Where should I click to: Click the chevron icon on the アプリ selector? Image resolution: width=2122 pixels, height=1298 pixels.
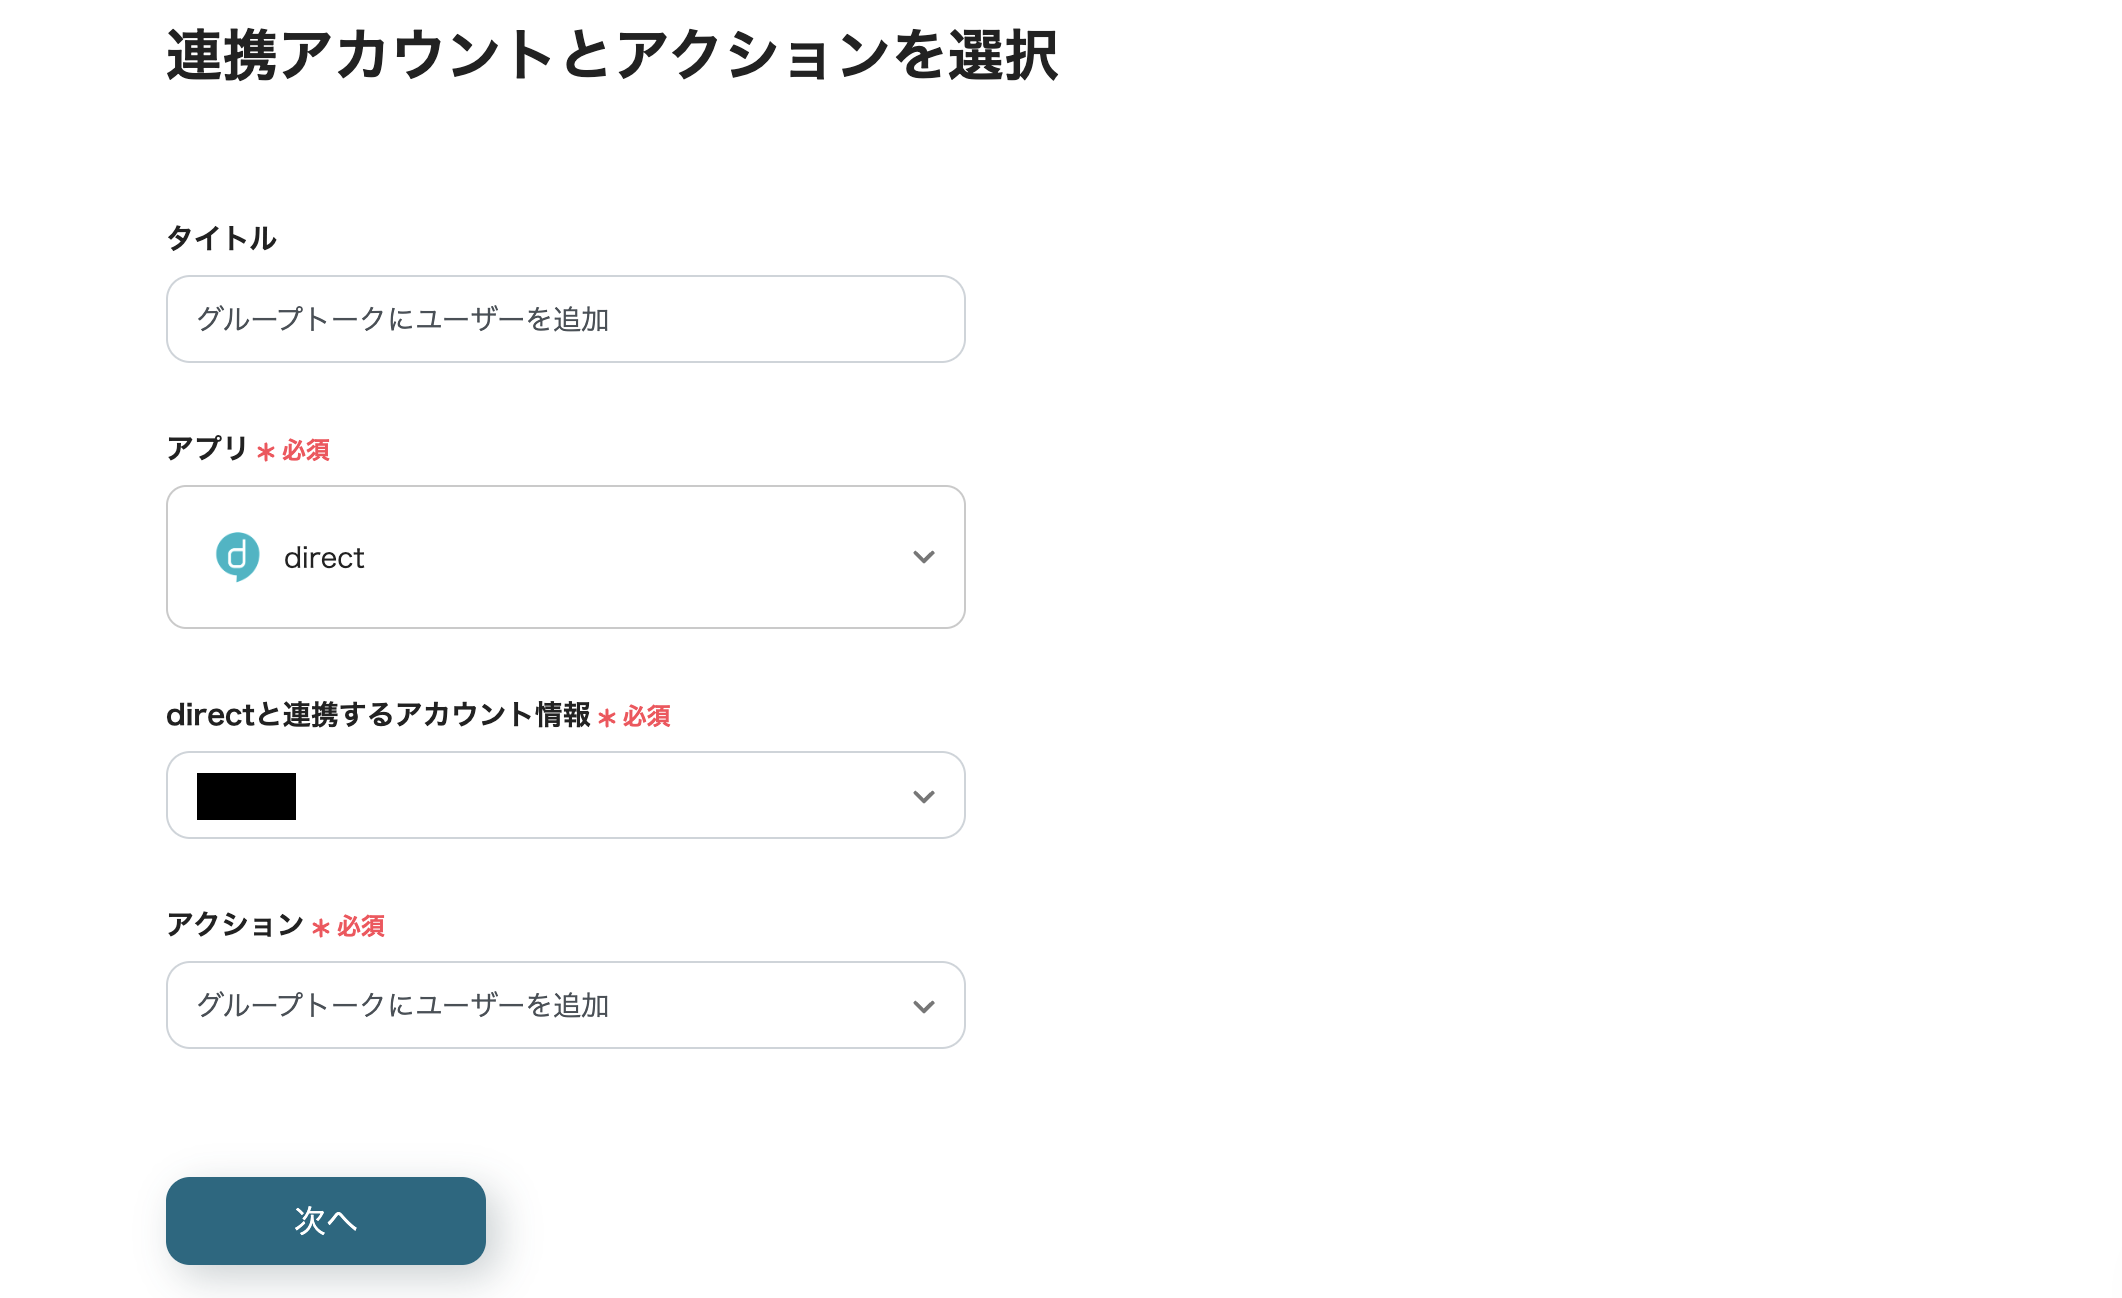point(923,557)
